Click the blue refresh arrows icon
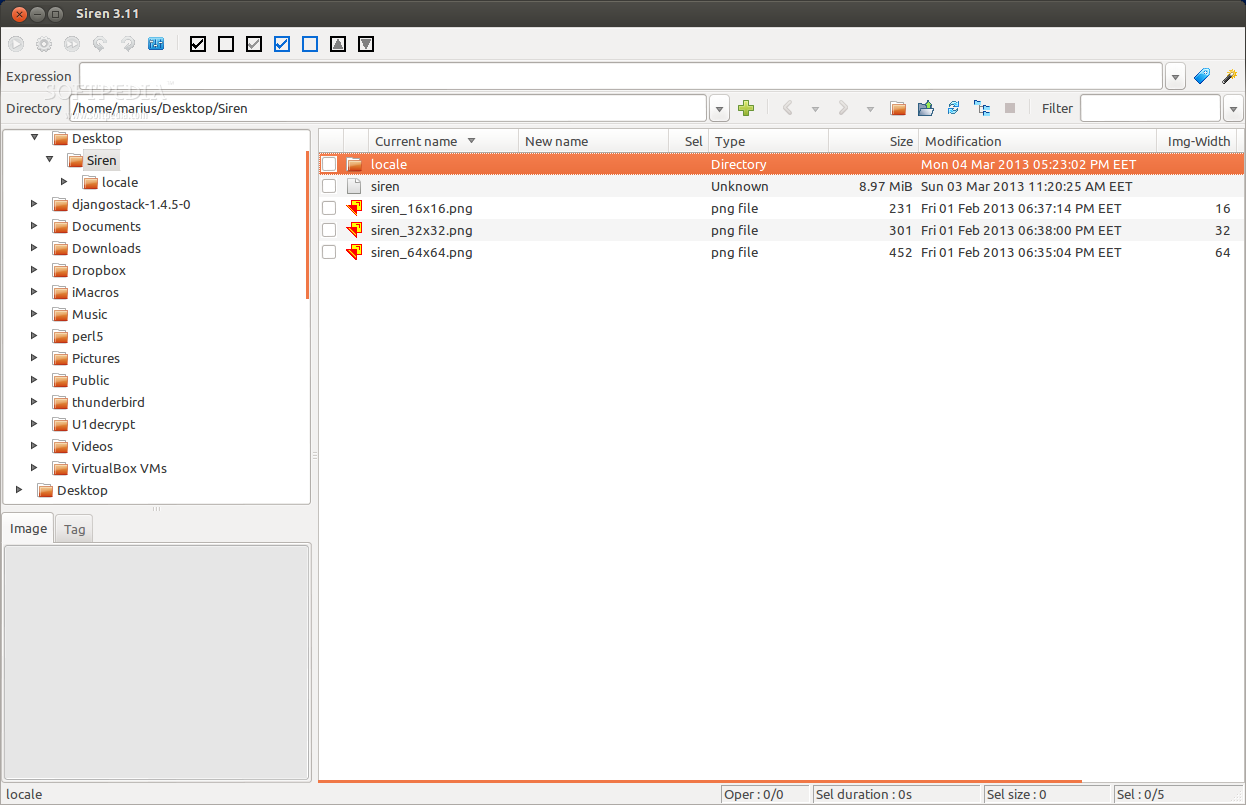 click(x=954, y=108)
